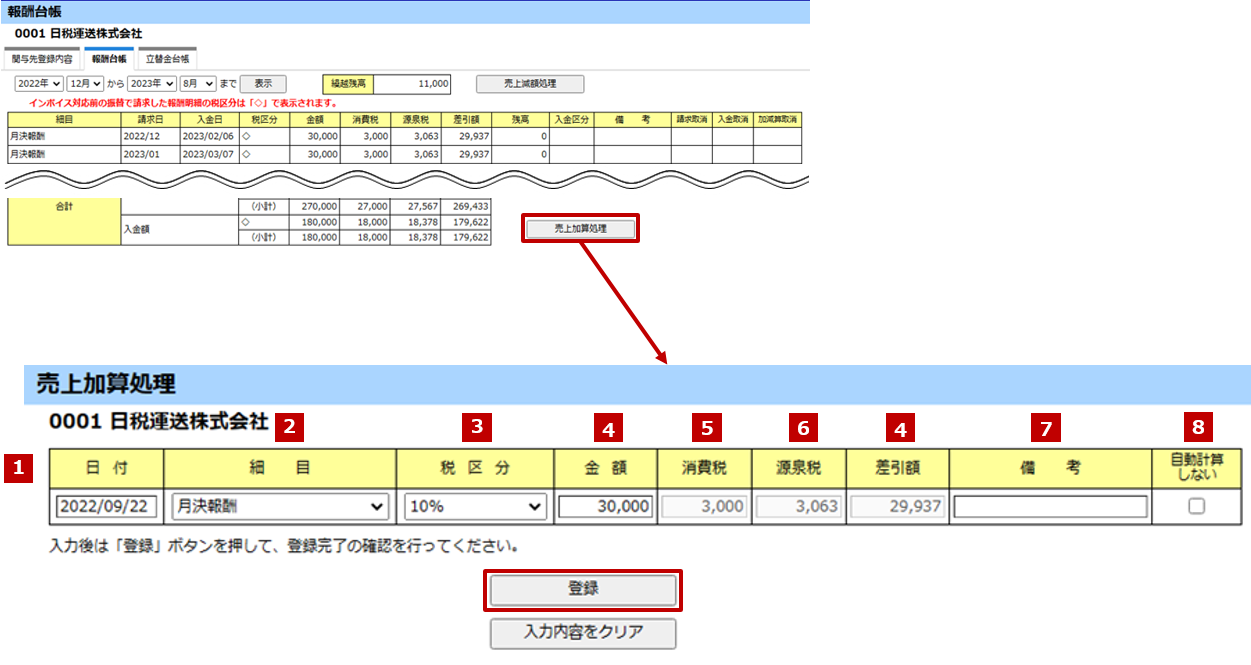Expand the 細目 dropdown set to 月決報酬
This screenshot has width=1251, height=665.
279,507
